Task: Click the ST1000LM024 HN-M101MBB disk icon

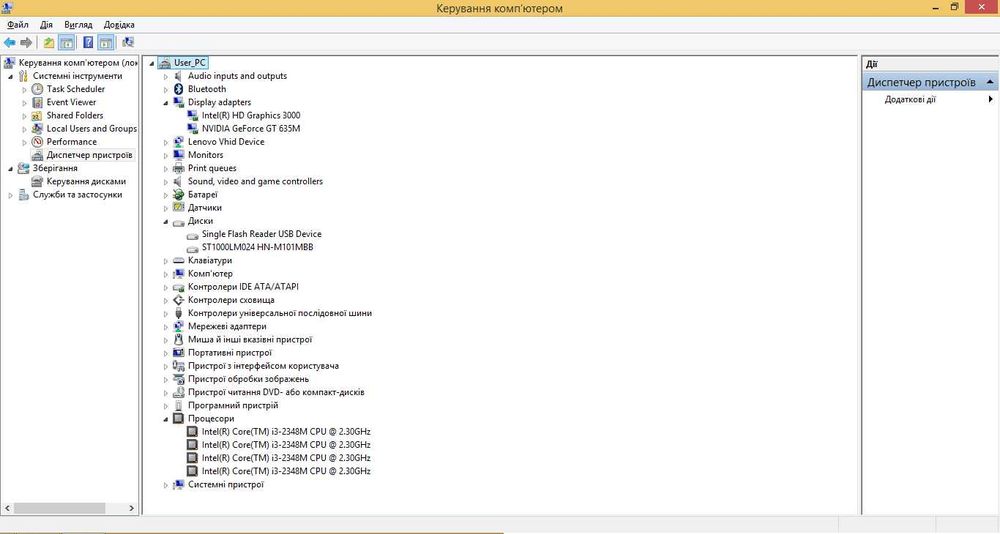Action: (x=193, y=248)
